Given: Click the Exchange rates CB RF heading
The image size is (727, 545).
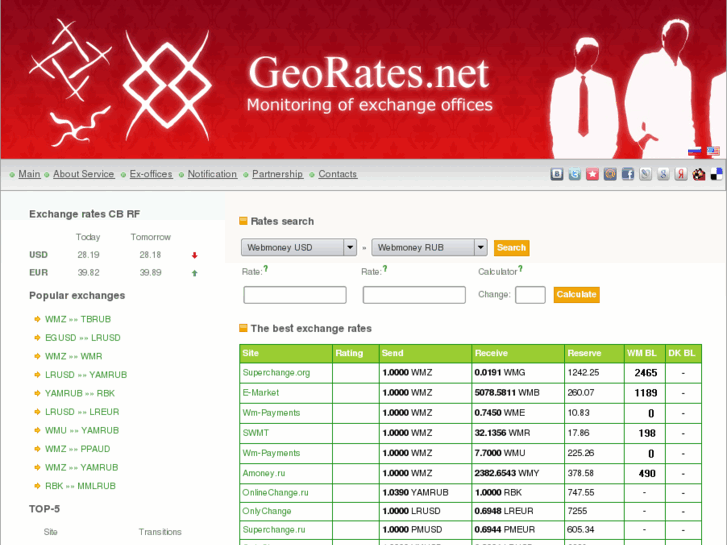Looking at the screenshot, I should click(84, 214).
